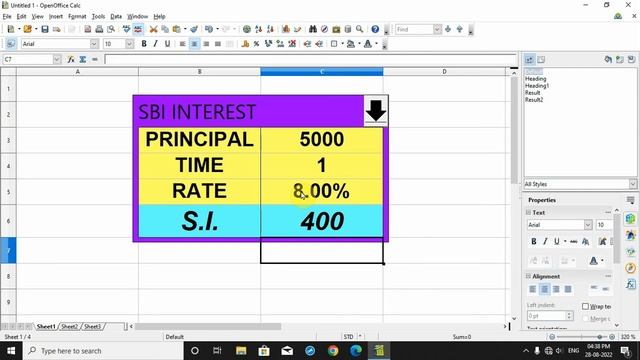
Task: Click the Cut scissors icon
Action: 153,29
